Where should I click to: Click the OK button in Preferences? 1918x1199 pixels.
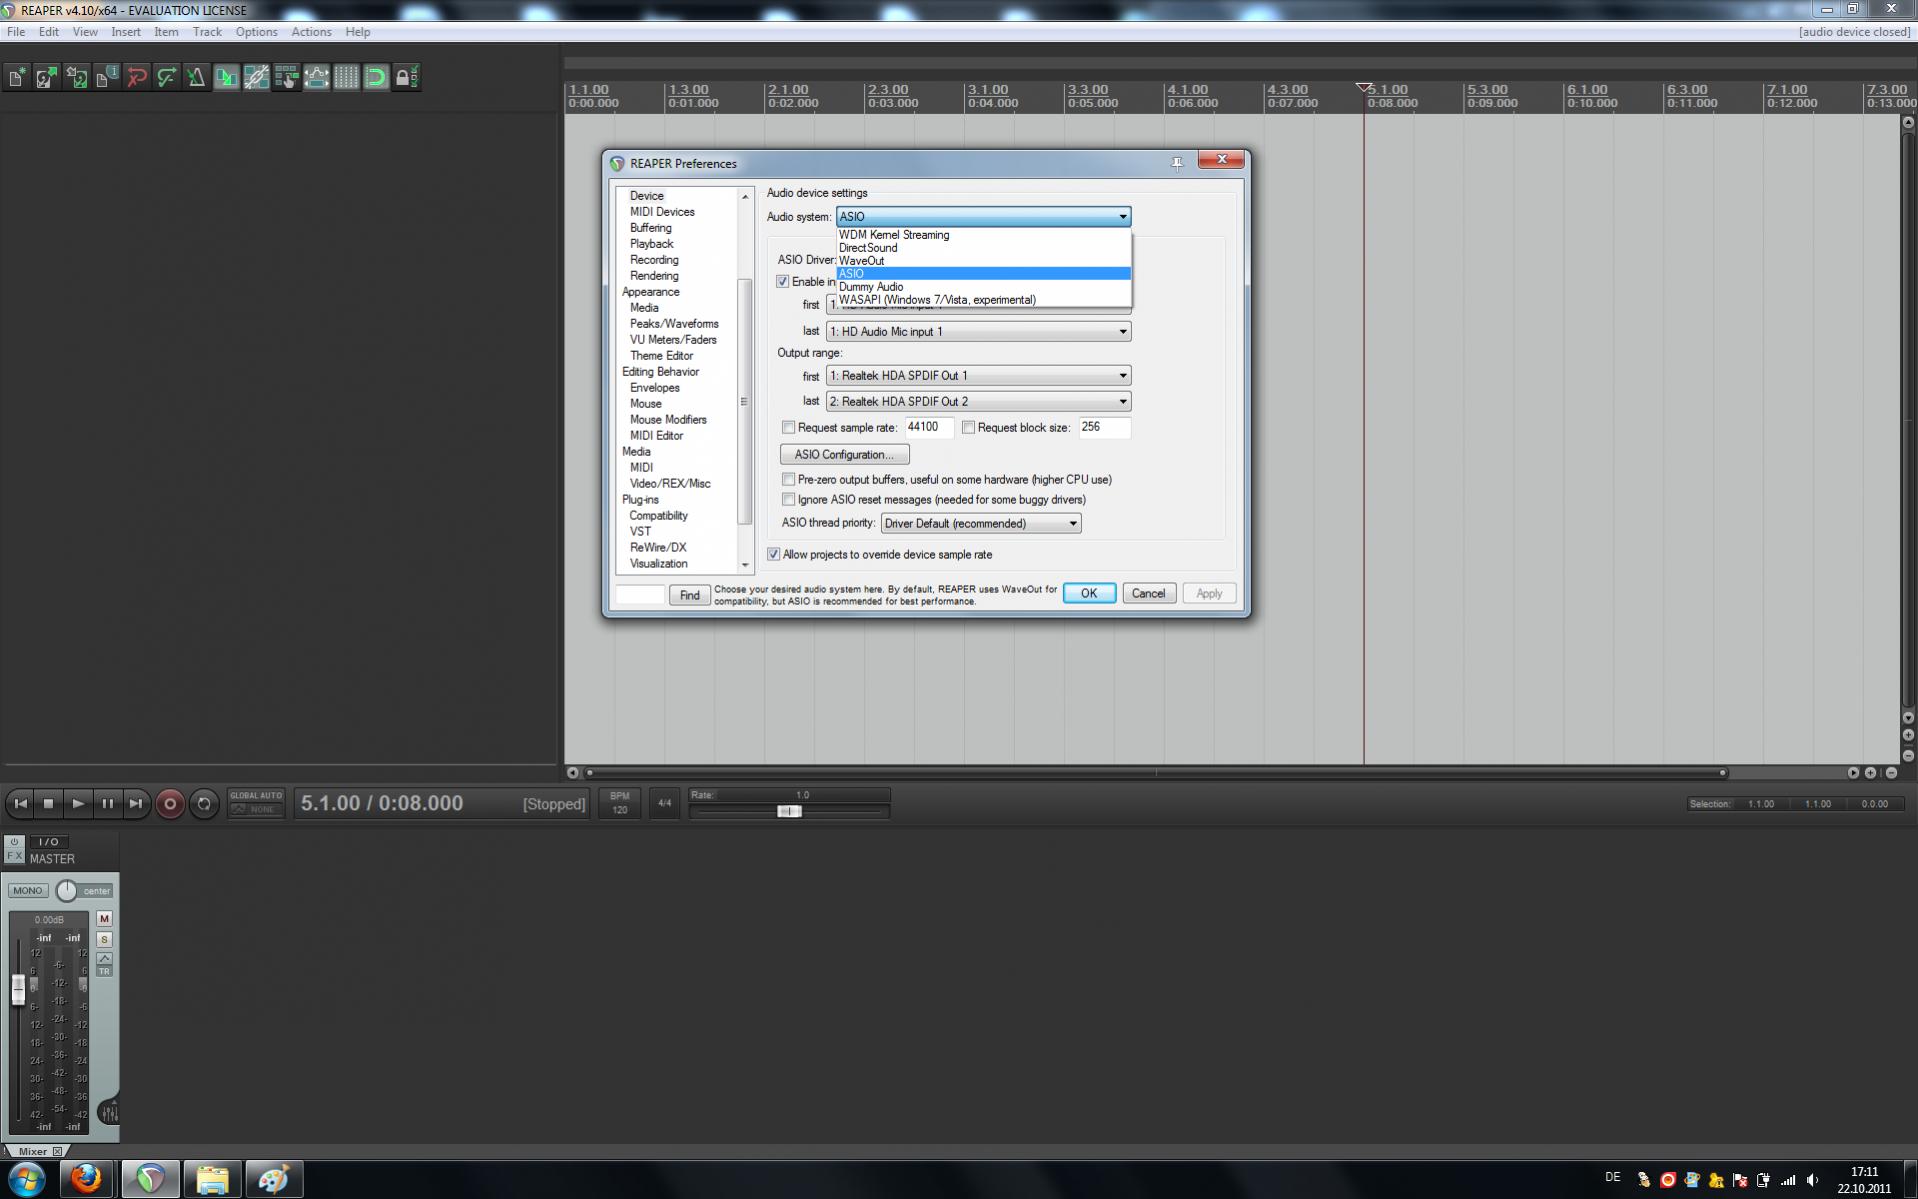coord(1089,594)
